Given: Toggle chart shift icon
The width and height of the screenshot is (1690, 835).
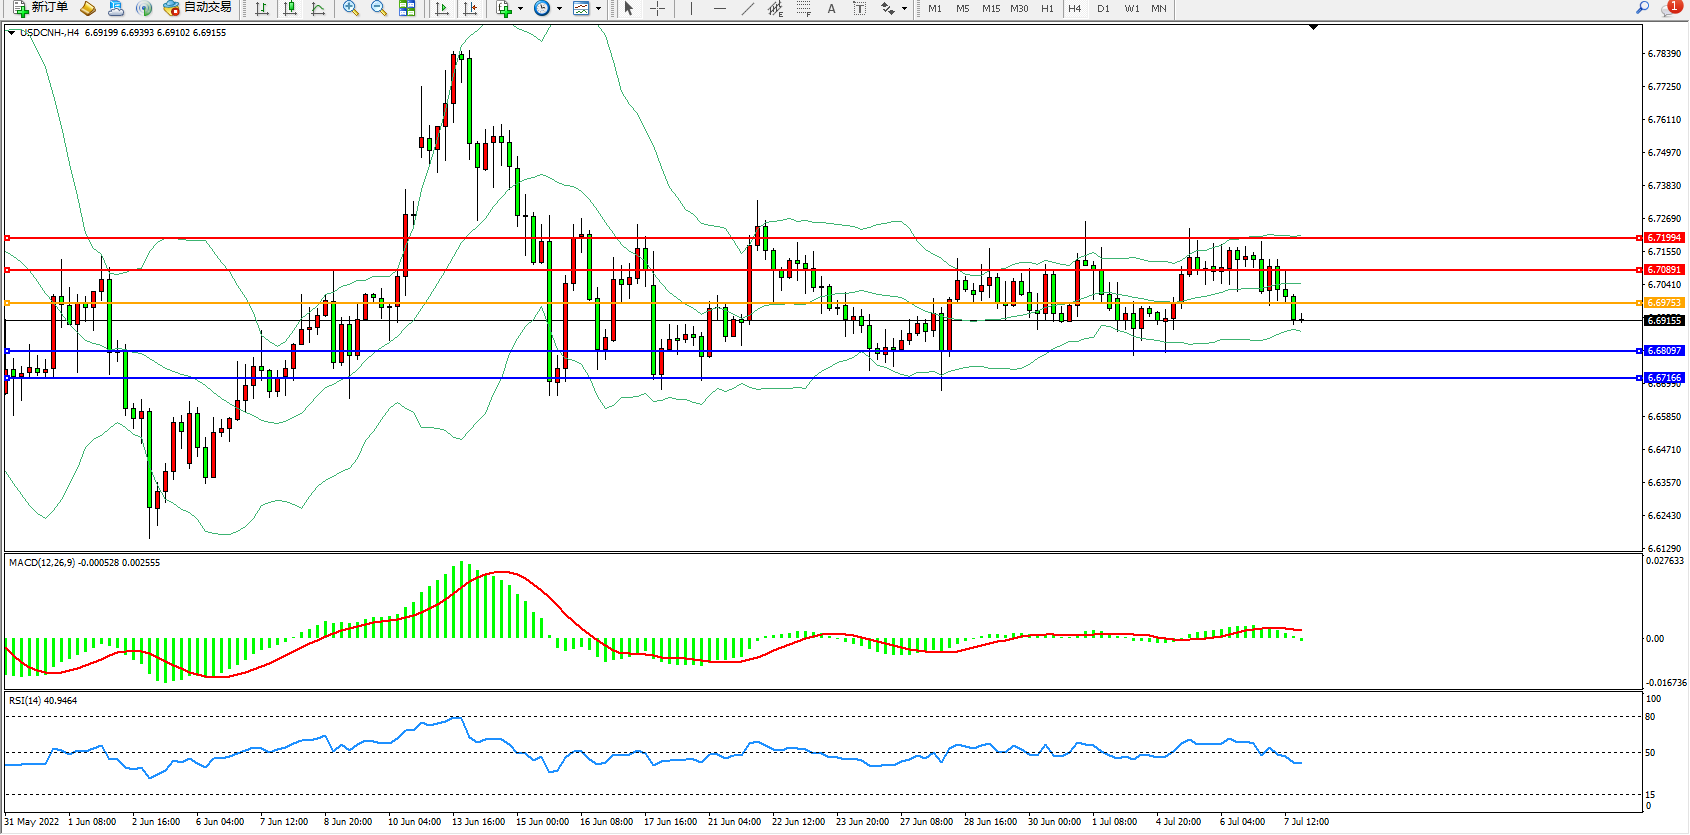Looking at the screenshot, I should pos(470,8).
